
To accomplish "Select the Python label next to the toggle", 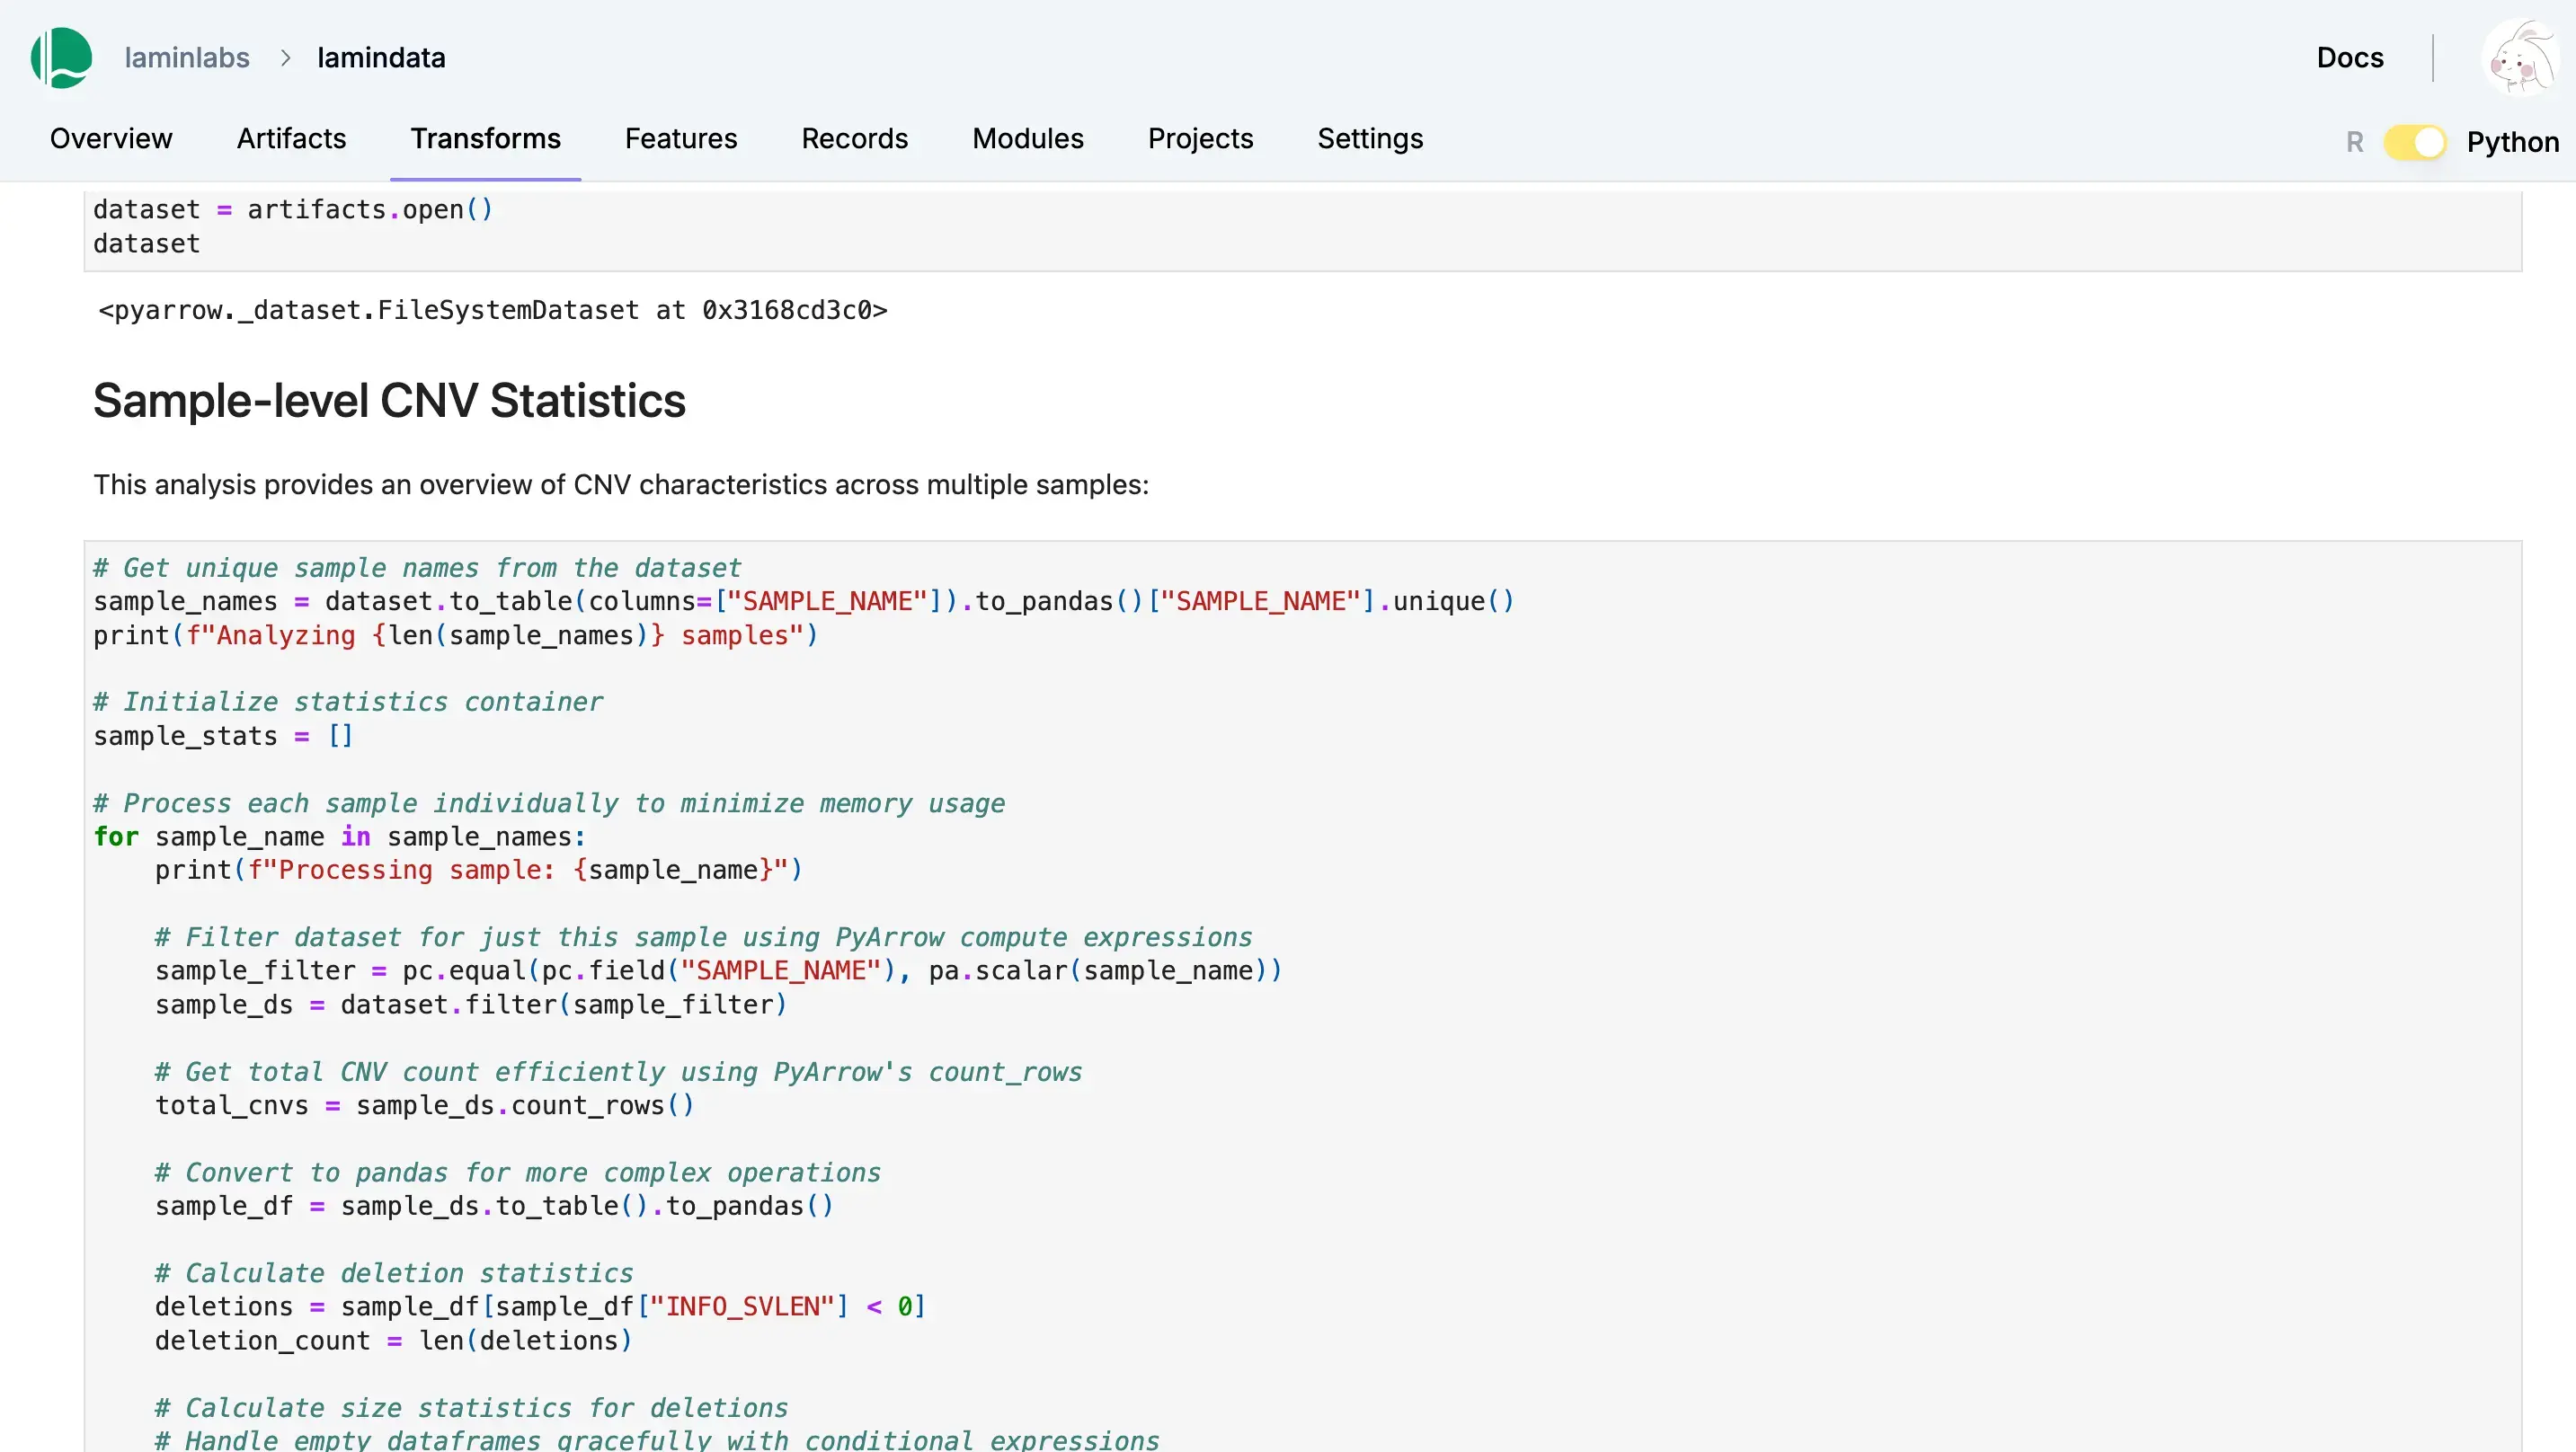I will tap(2513, 141).
